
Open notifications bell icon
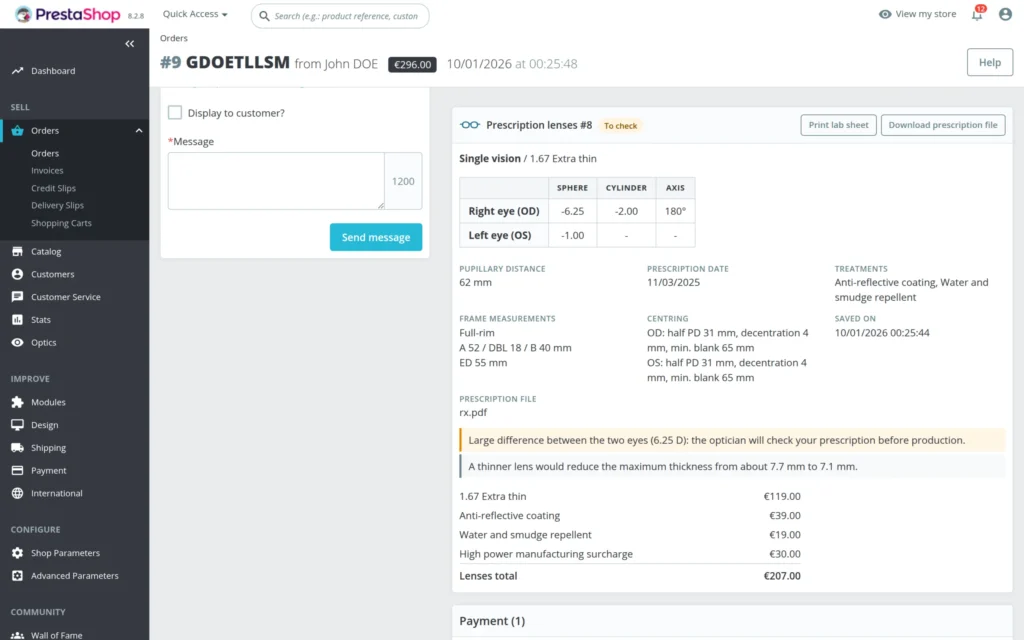pyautogui.click(x=977, y=14)
